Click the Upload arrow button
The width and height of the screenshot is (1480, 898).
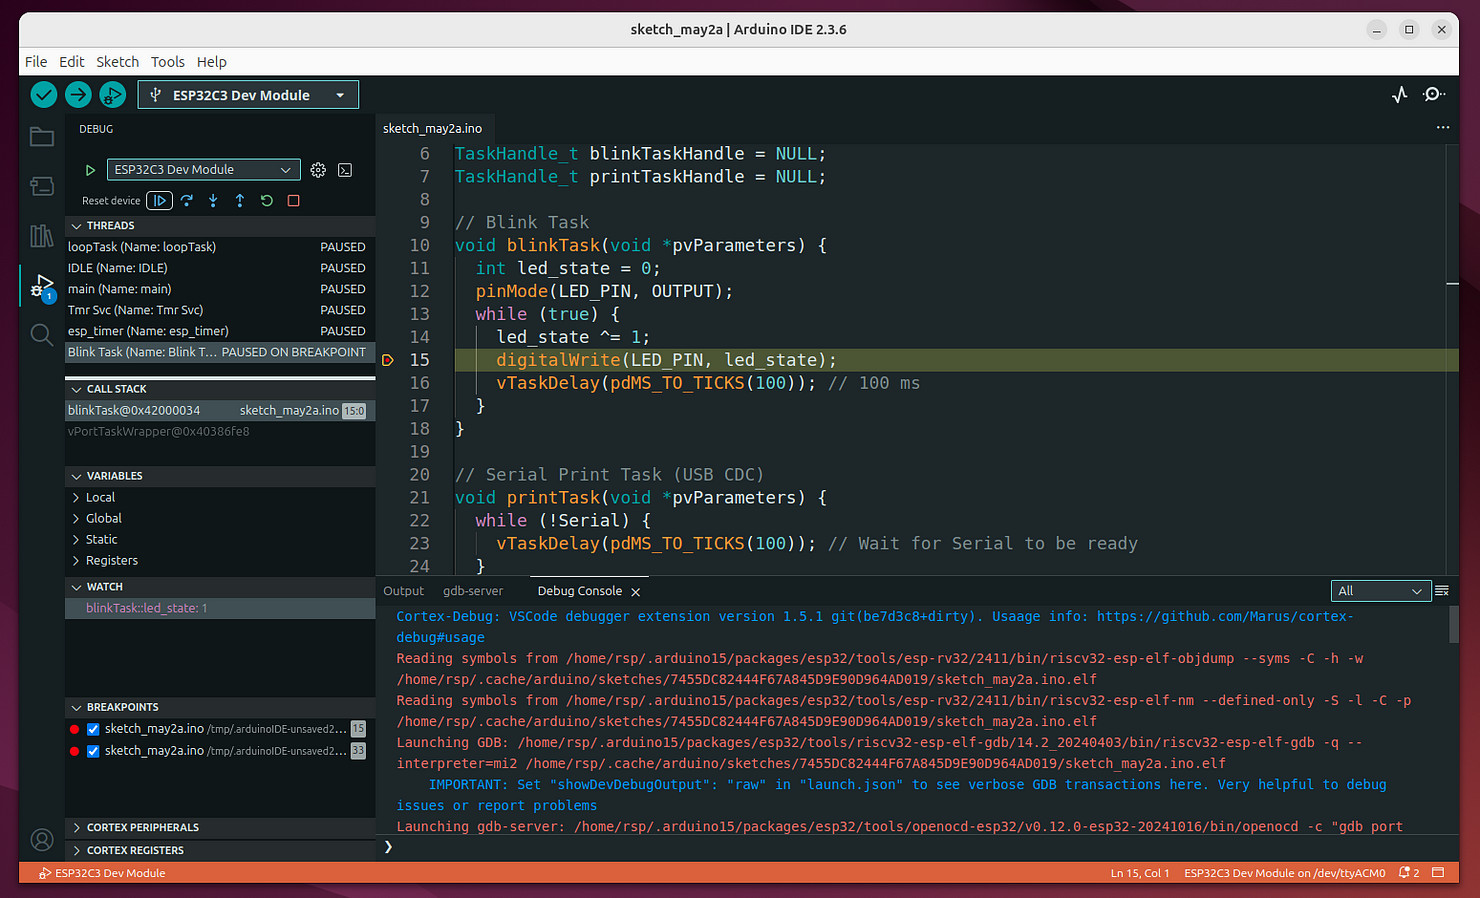[x=78, y=95]
